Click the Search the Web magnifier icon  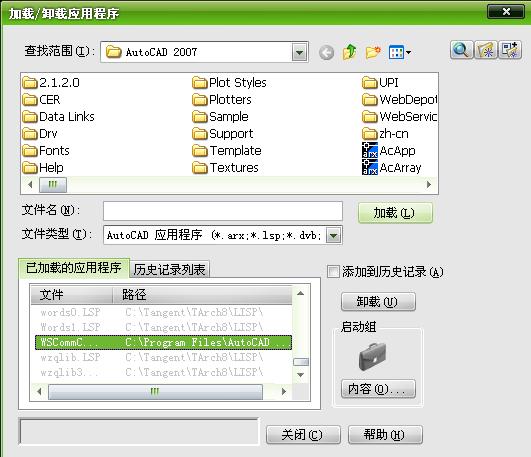[x=461, y=50]
